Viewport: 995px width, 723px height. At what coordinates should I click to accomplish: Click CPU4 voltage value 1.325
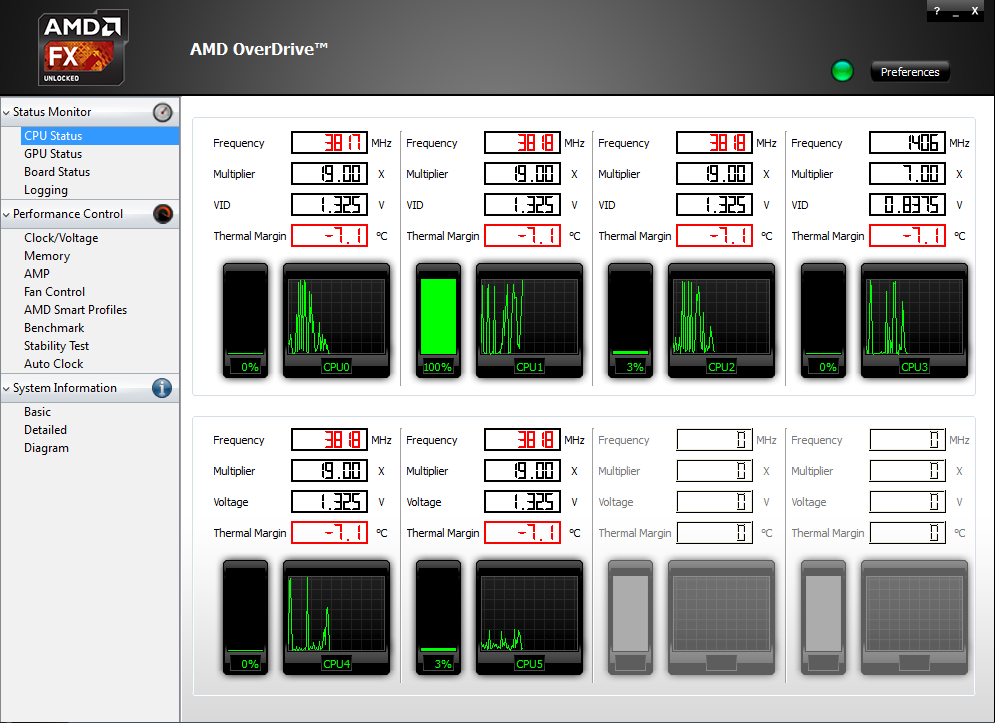[329, 502]
